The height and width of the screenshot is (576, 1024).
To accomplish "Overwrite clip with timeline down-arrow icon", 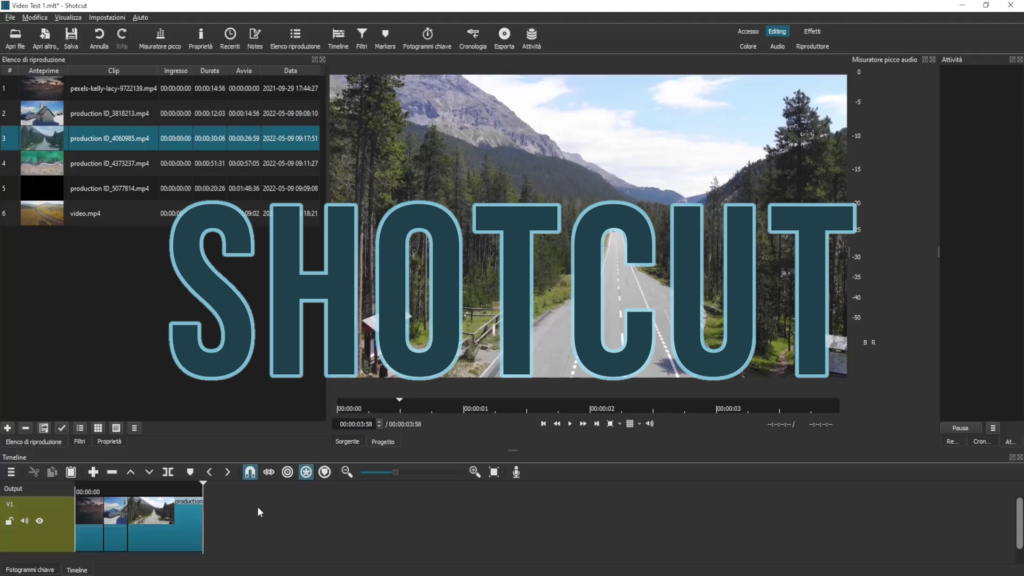I will coord(149,472).
